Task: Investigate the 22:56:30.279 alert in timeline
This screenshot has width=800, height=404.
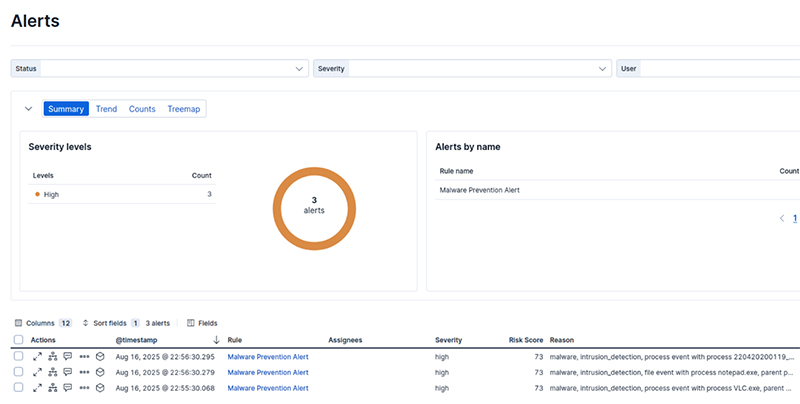Action: click(x=100, y=372)
